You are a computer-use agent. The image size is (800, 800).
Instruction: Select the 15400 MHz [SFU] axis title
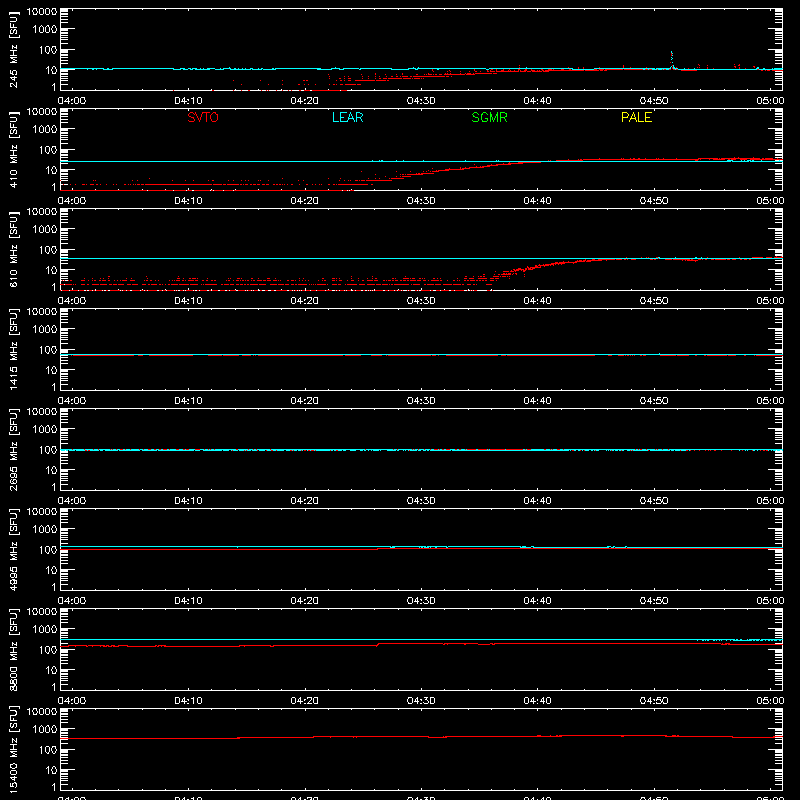tap(14, 749)
